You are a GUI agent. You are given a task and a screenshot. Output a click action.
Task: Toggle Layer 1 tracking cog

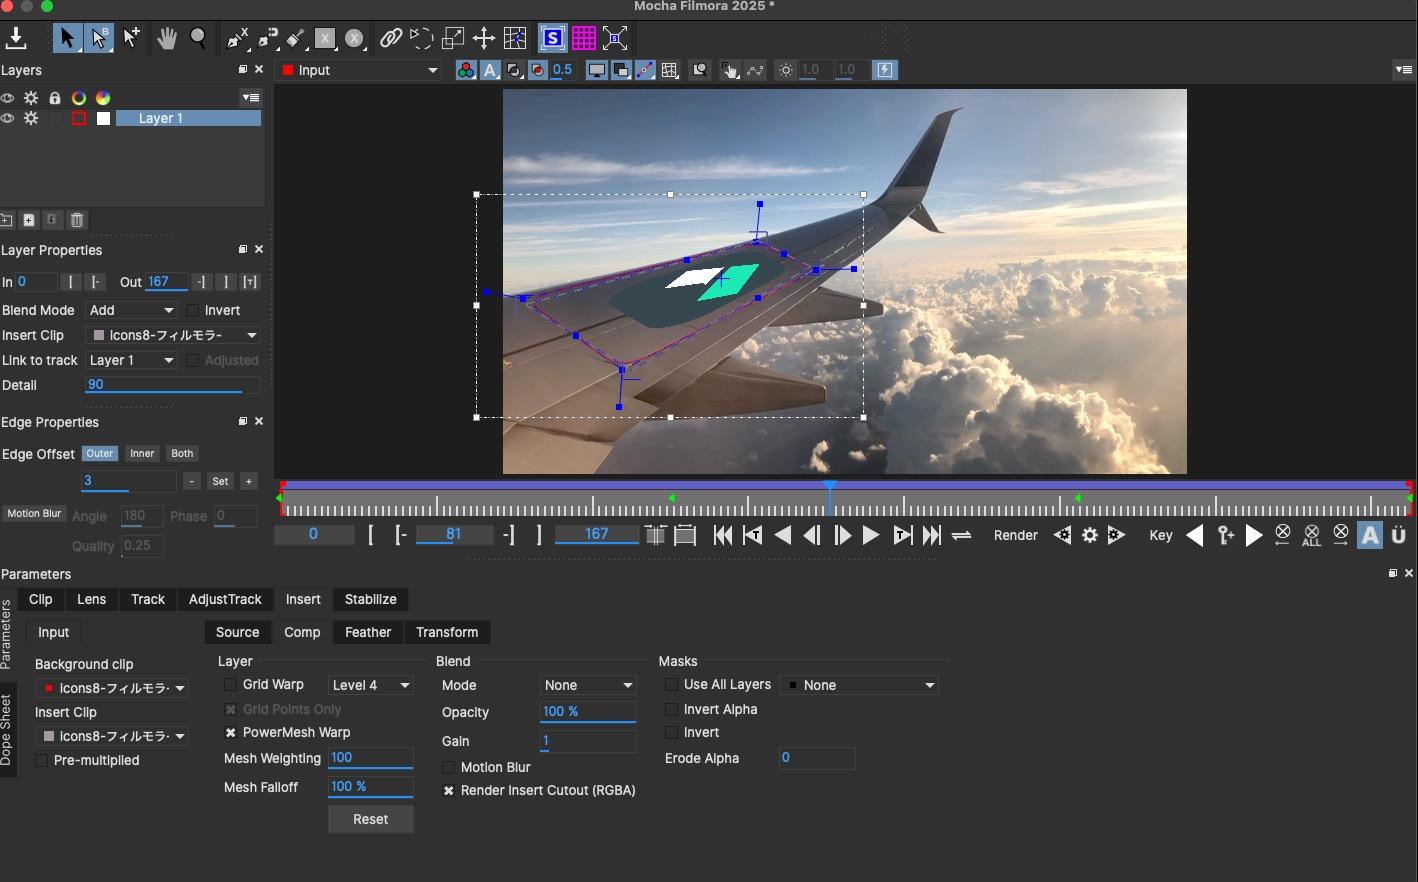tap(31, 118)
